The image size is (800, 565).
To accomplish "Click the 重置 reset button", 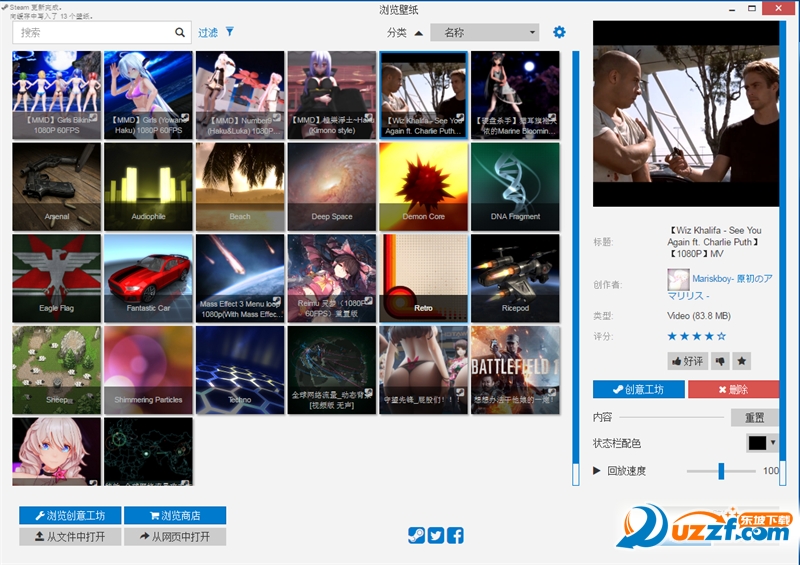I will tap(754, 418).
